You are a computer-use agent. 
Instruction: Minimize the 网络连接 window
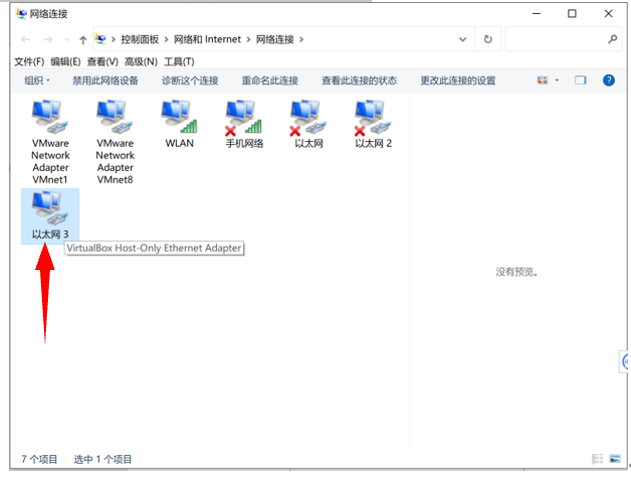[x=536, y=14]
